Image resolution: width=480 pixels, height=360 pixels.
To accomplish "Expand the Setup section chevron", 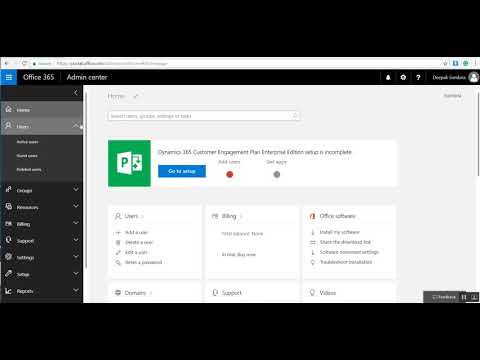I will (76, 273).
